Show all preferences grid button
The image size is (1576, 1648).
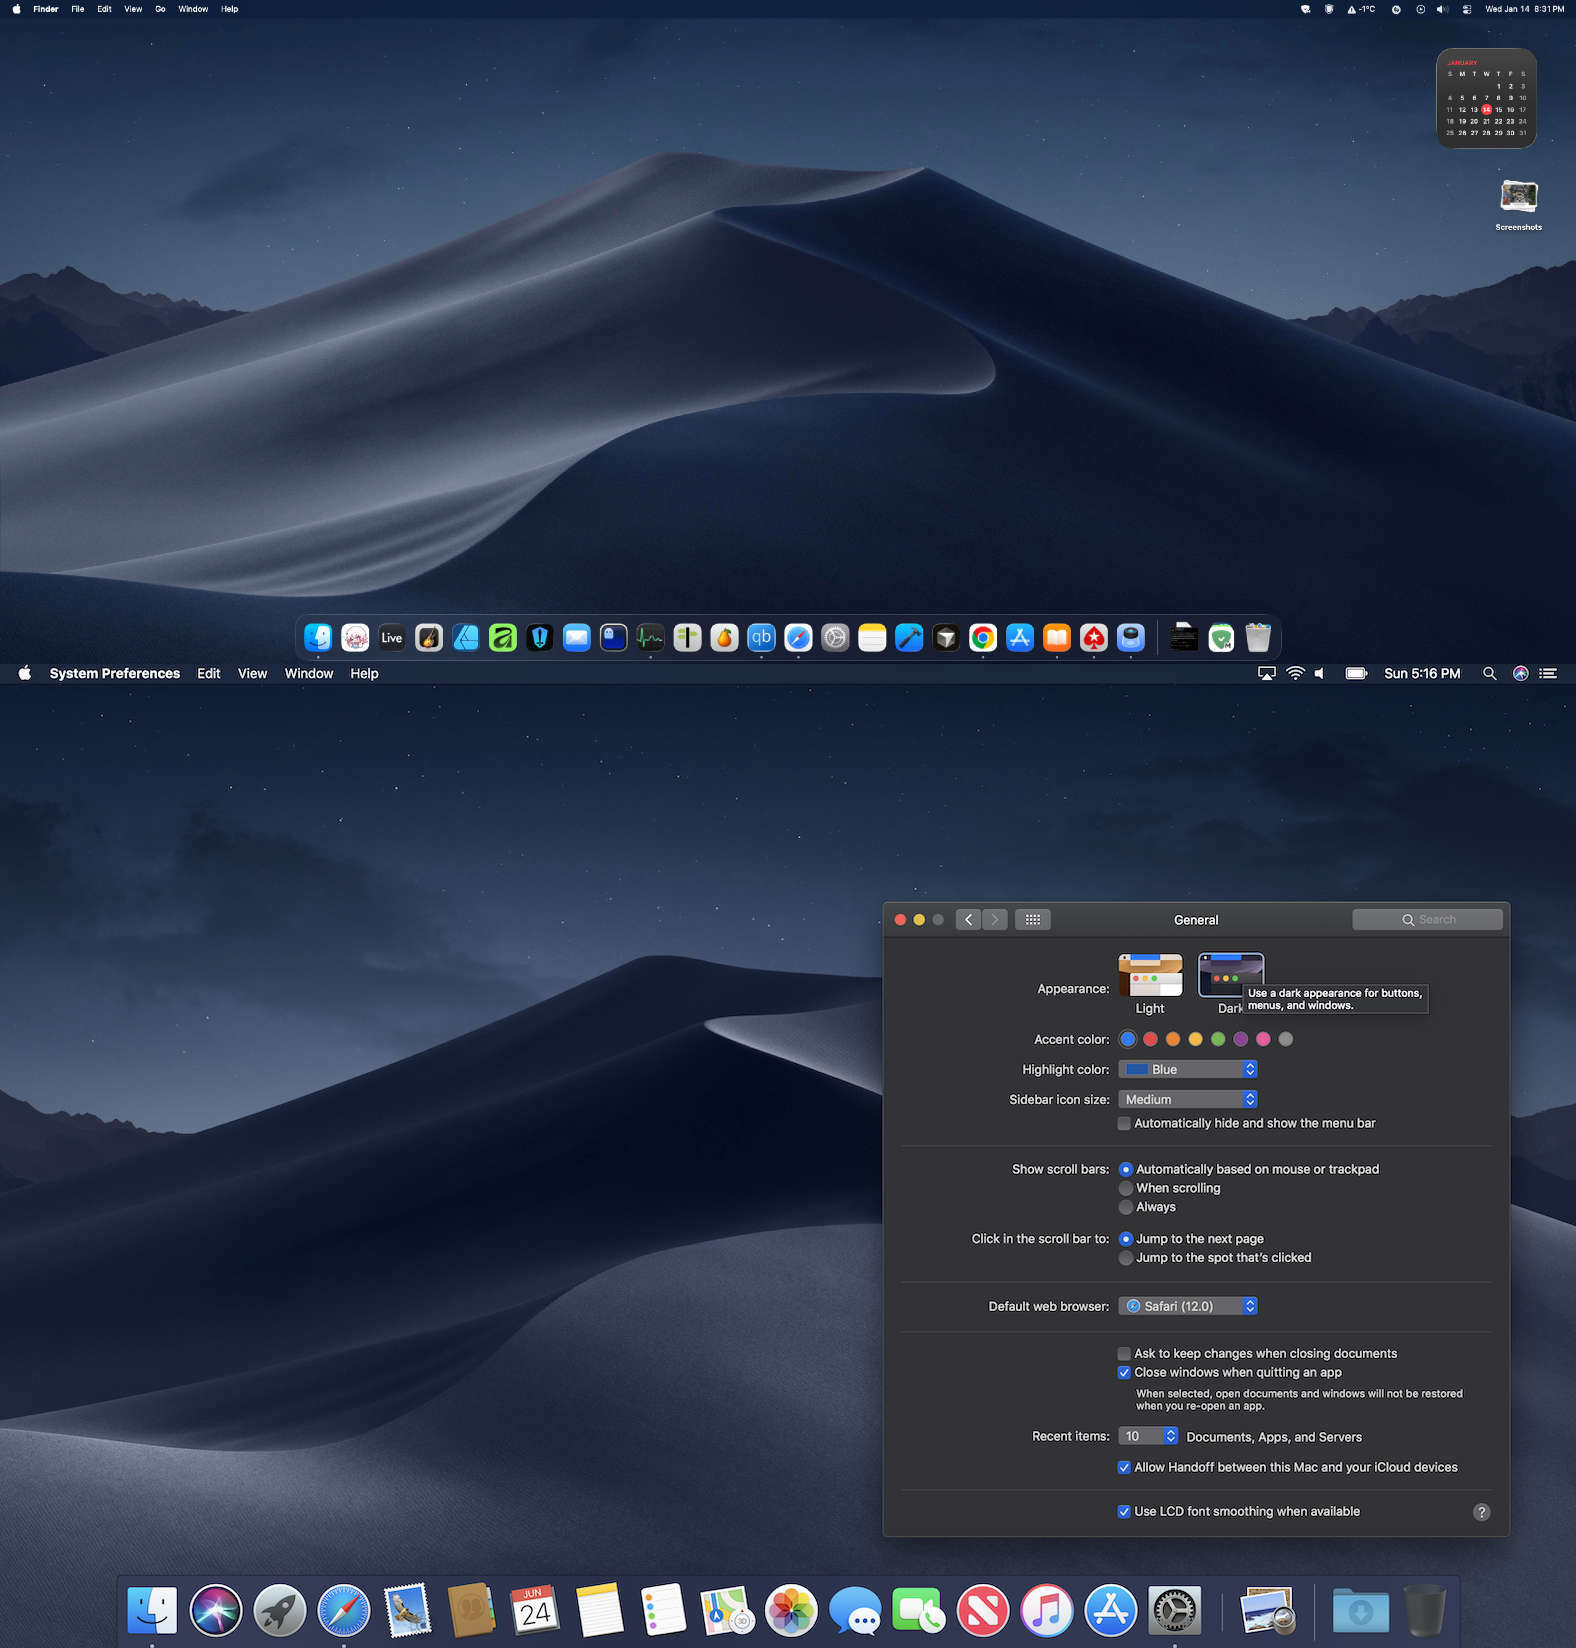pos(1033,920)
